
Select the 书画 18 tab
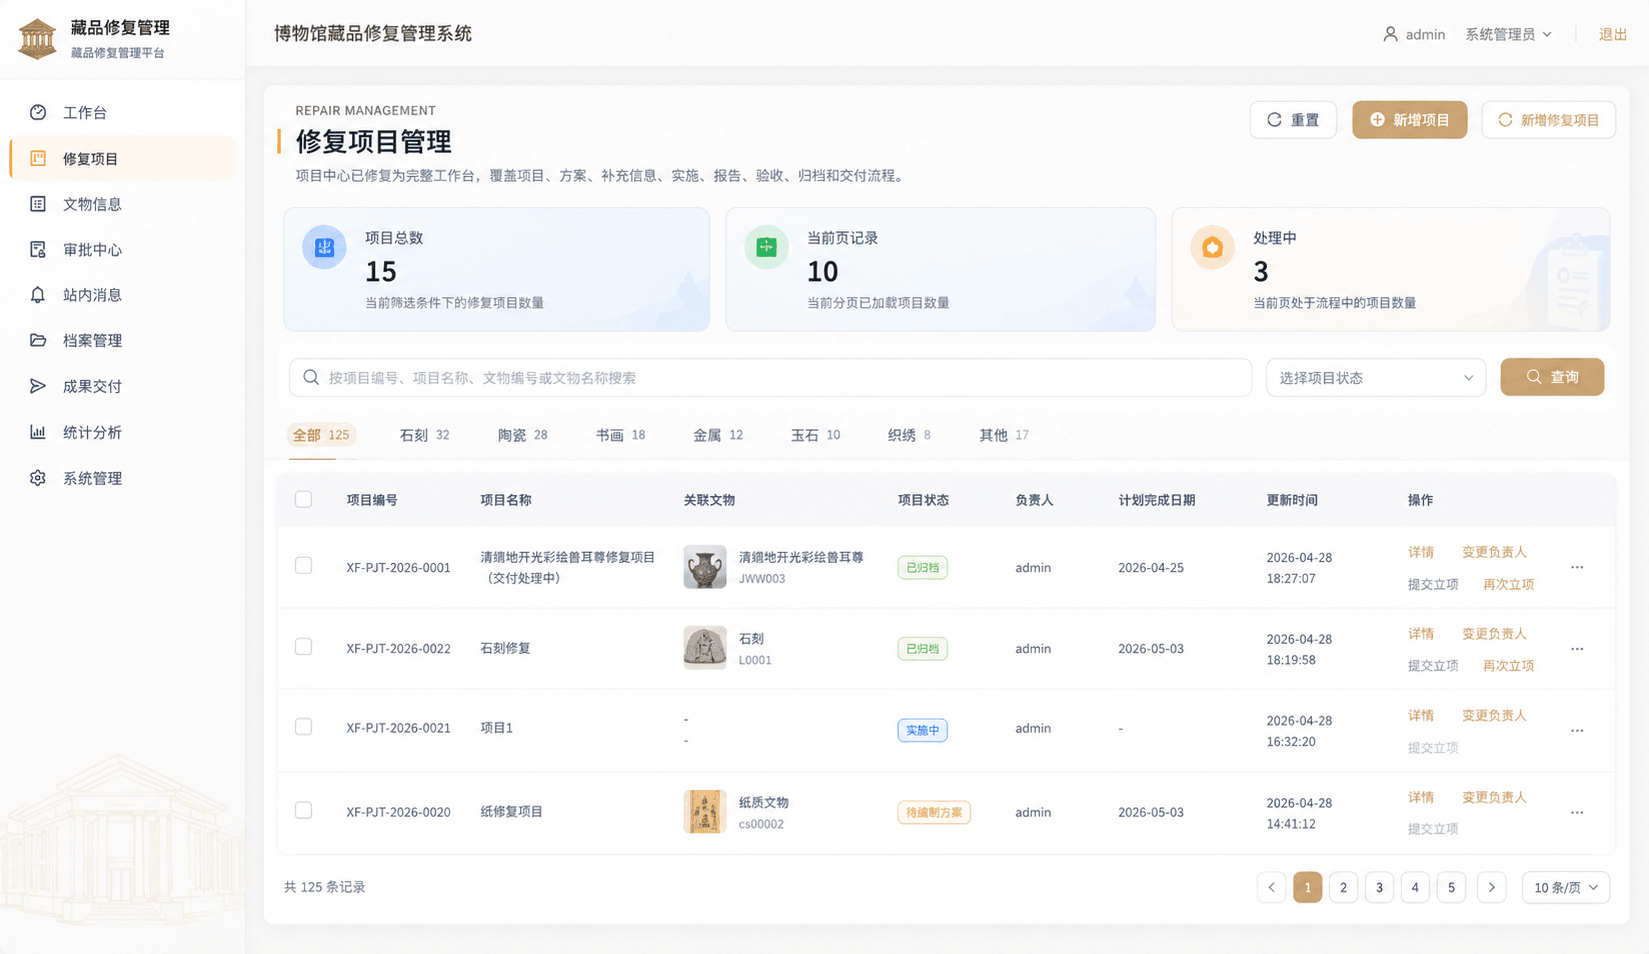tap(620, 435)
